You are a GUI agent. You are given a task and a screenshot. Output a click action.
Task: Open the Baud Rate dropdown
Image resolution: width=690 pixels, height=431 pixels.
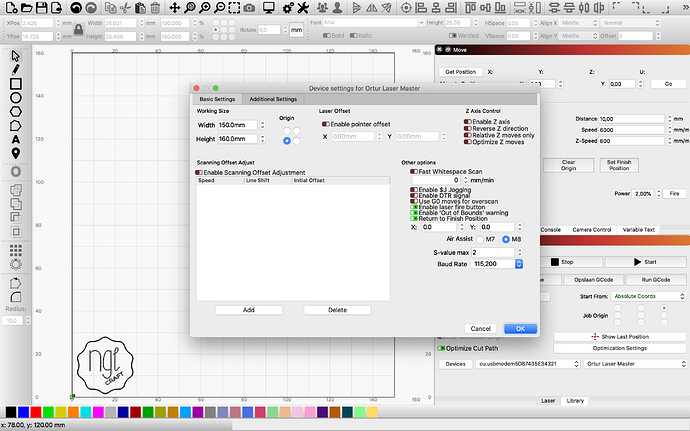click(497, 264)
